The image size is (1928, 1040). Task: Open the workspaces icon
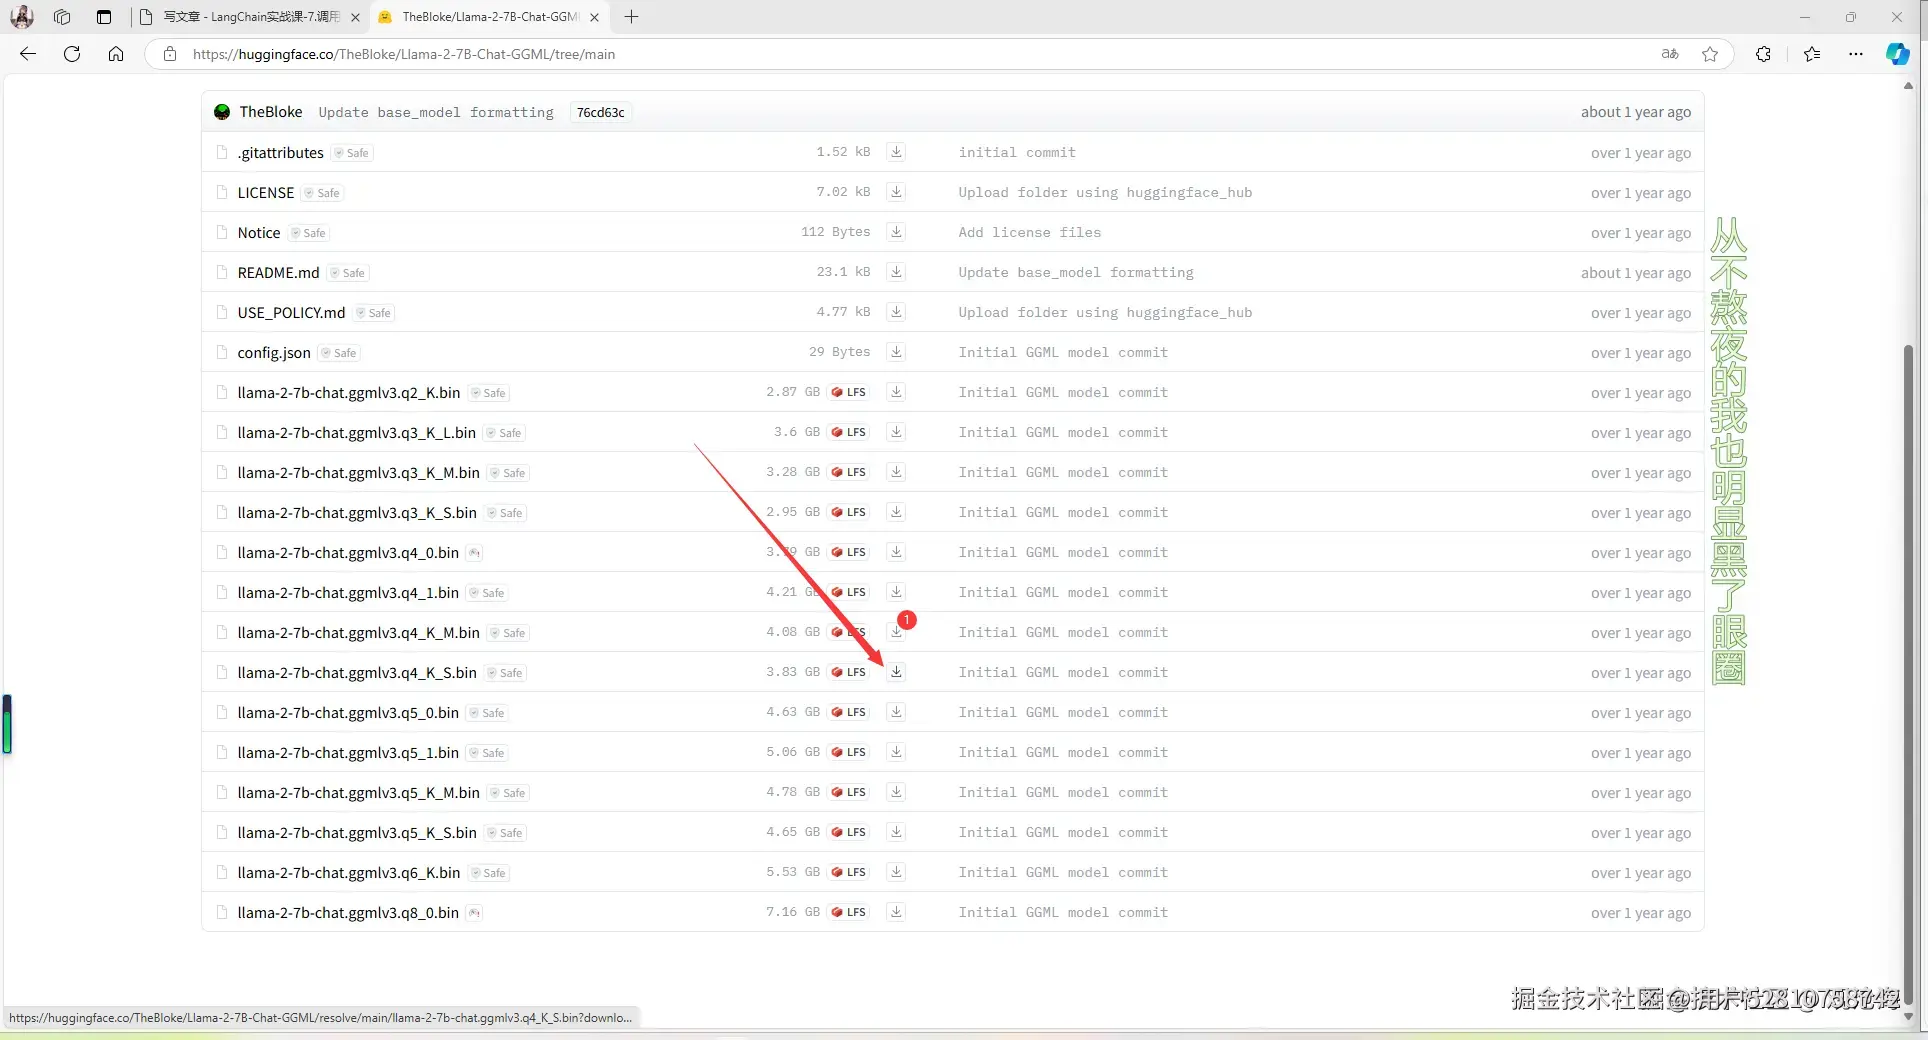click(62, 17)
